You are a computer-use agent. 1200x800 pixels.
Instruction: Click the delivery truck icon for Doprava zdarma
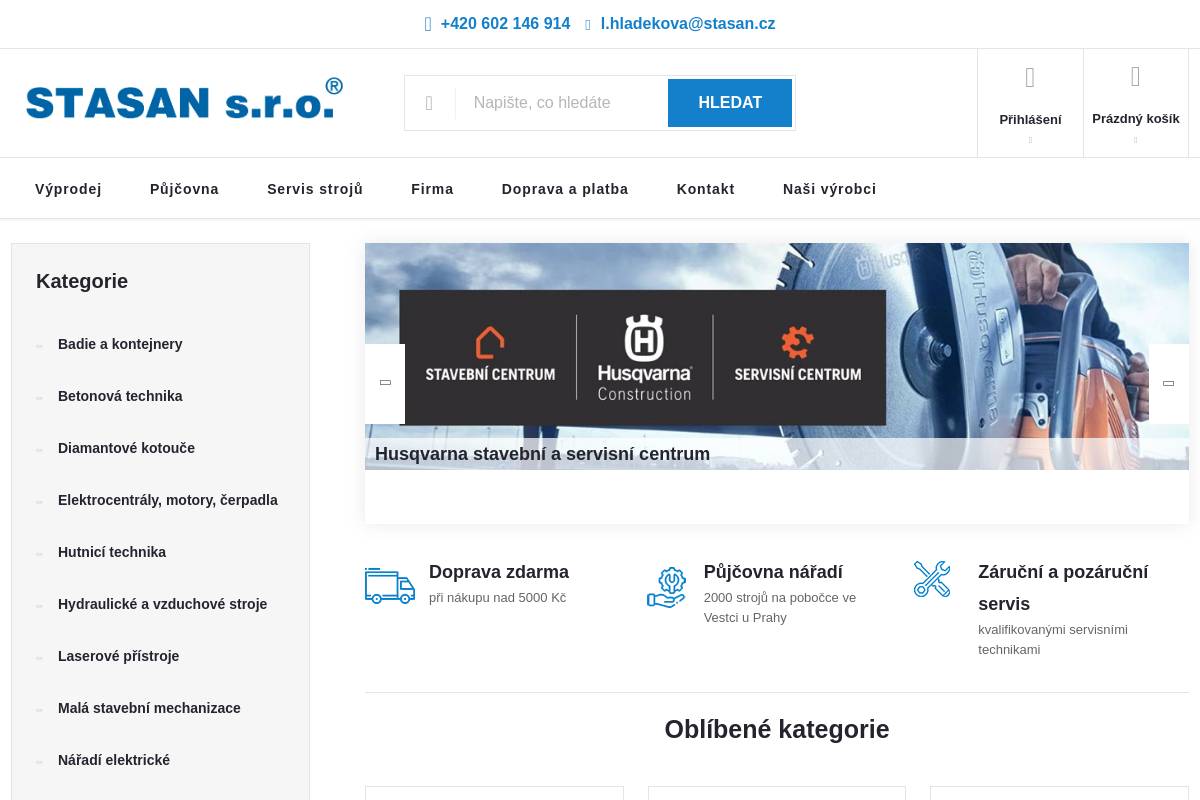[x=390, y=586]
